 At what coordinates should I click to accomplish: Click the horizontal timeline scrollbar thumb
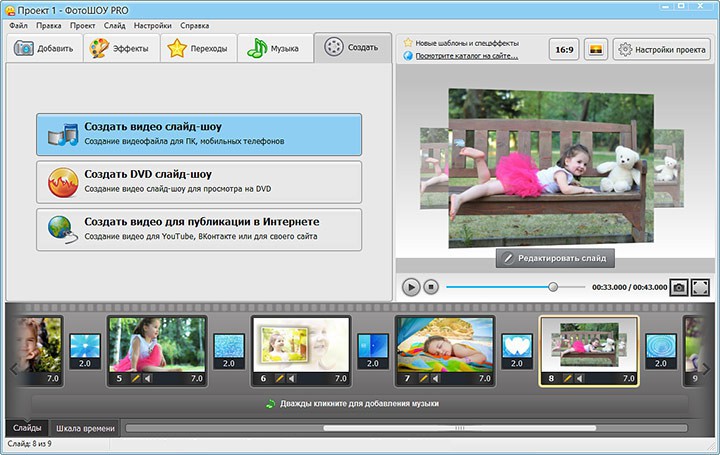(459, 428)
